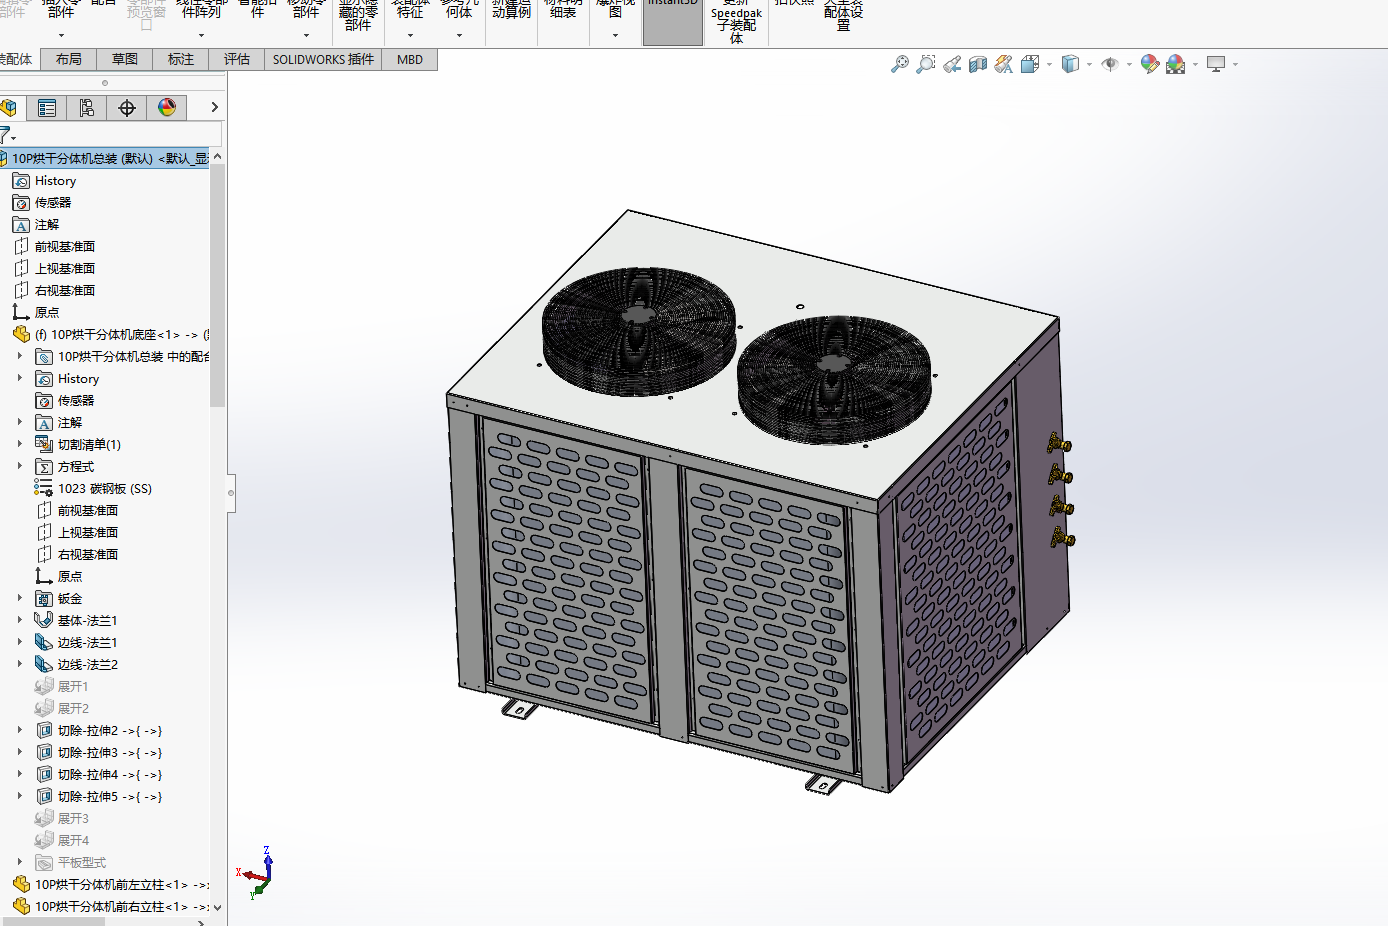Open the ConfigurationManager tab icon

click(x=87, y=108)
